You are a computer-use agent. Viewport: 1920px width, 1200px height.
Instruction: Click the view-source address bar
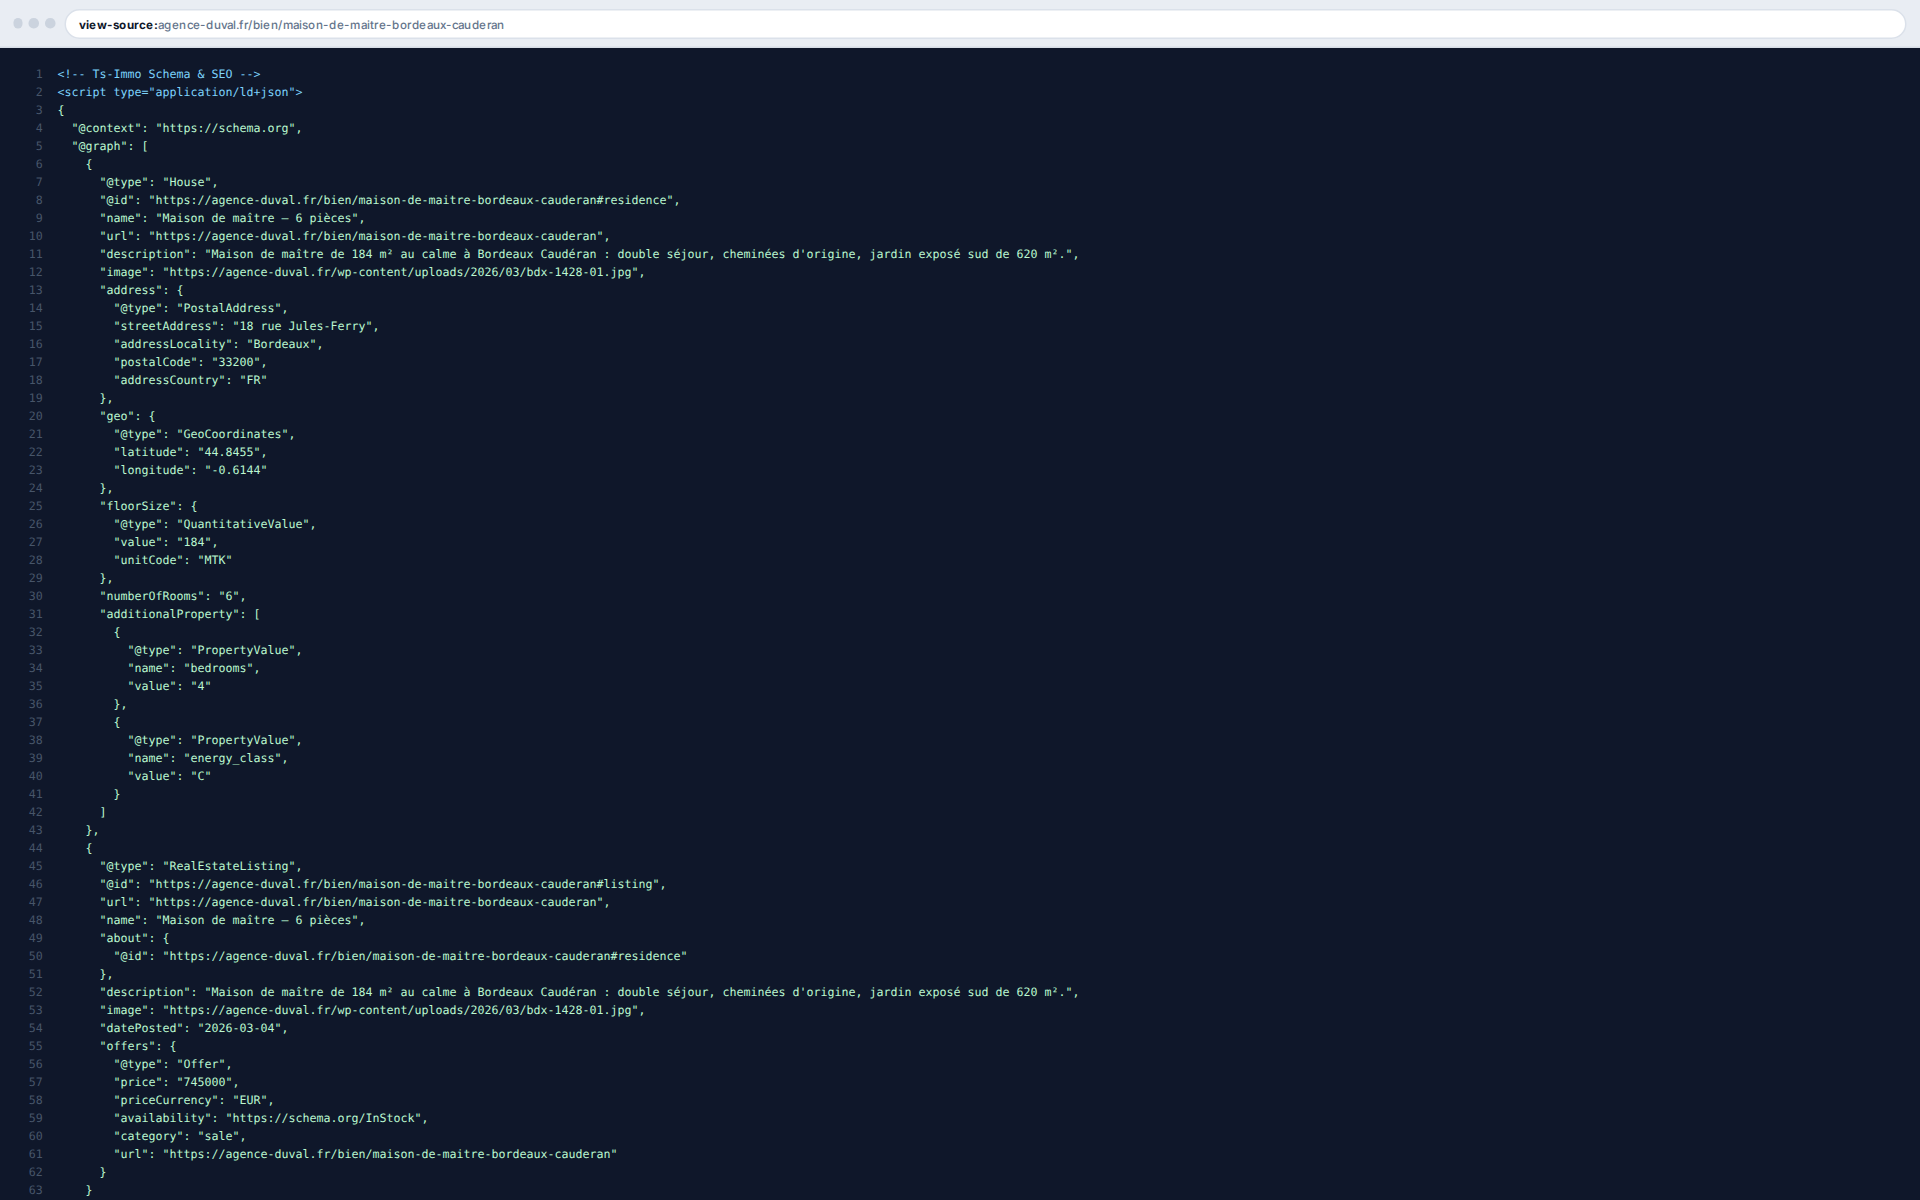(x=985, y=24)
